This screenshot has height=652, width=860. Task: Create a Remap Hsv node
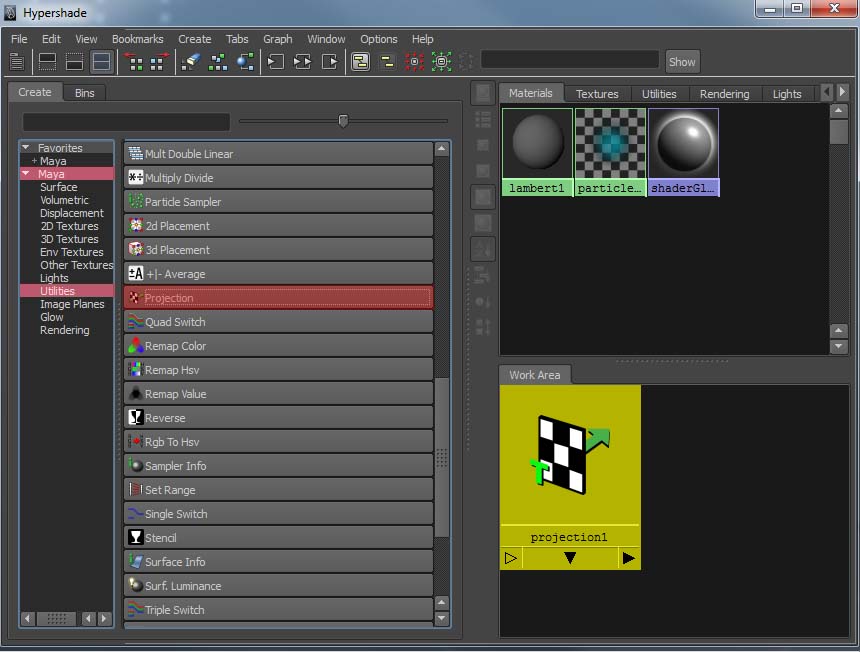(x=279, y=370)
